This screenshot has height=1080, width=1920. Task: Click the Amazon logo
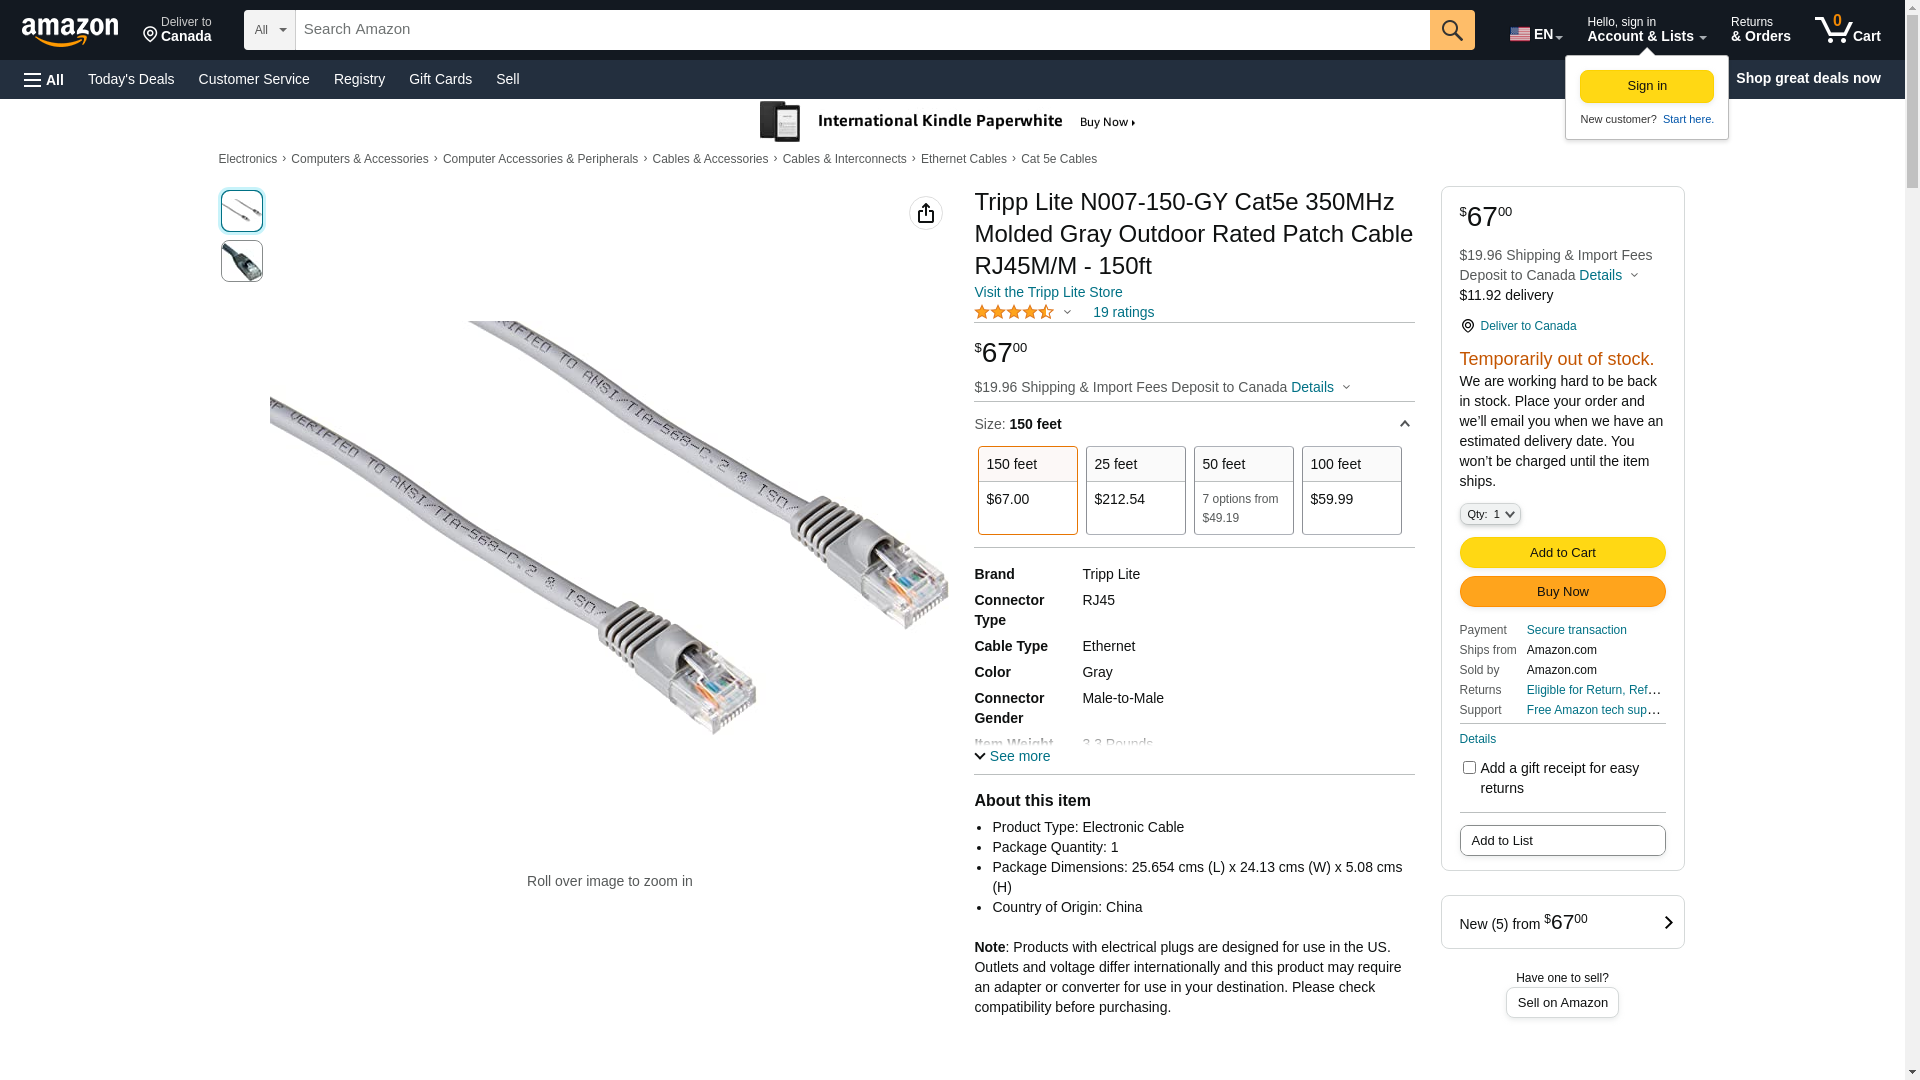point(70,31)
